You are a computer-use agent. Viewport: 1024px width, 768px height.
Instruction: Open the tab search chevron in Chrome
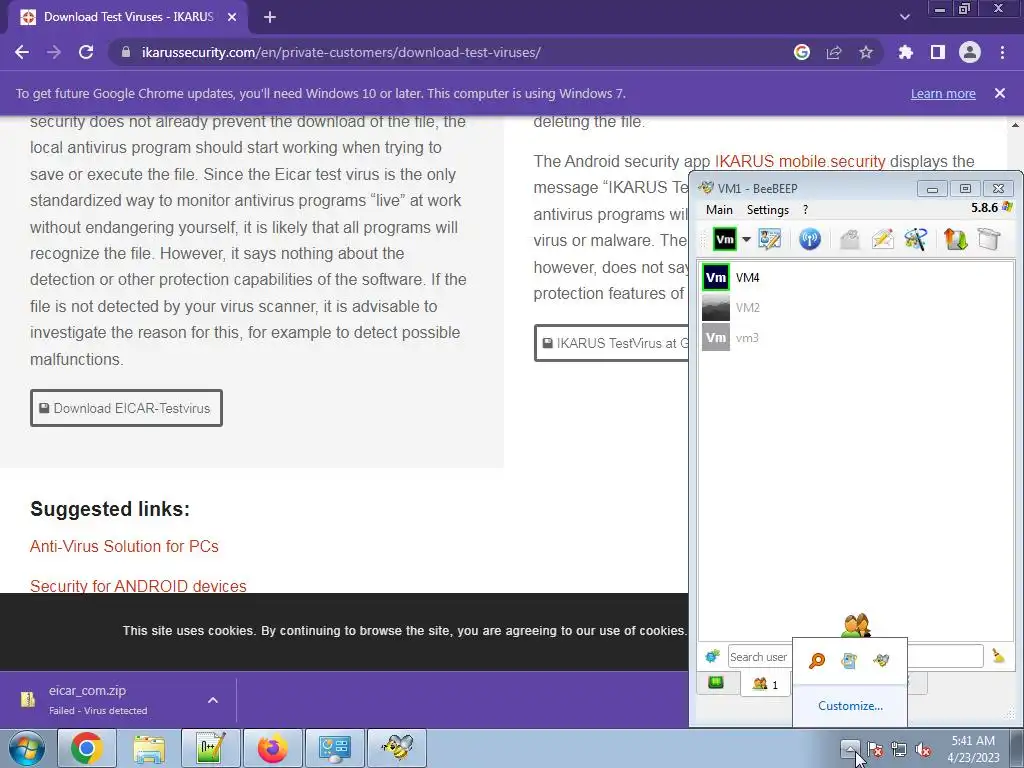(x=904, y=17)
